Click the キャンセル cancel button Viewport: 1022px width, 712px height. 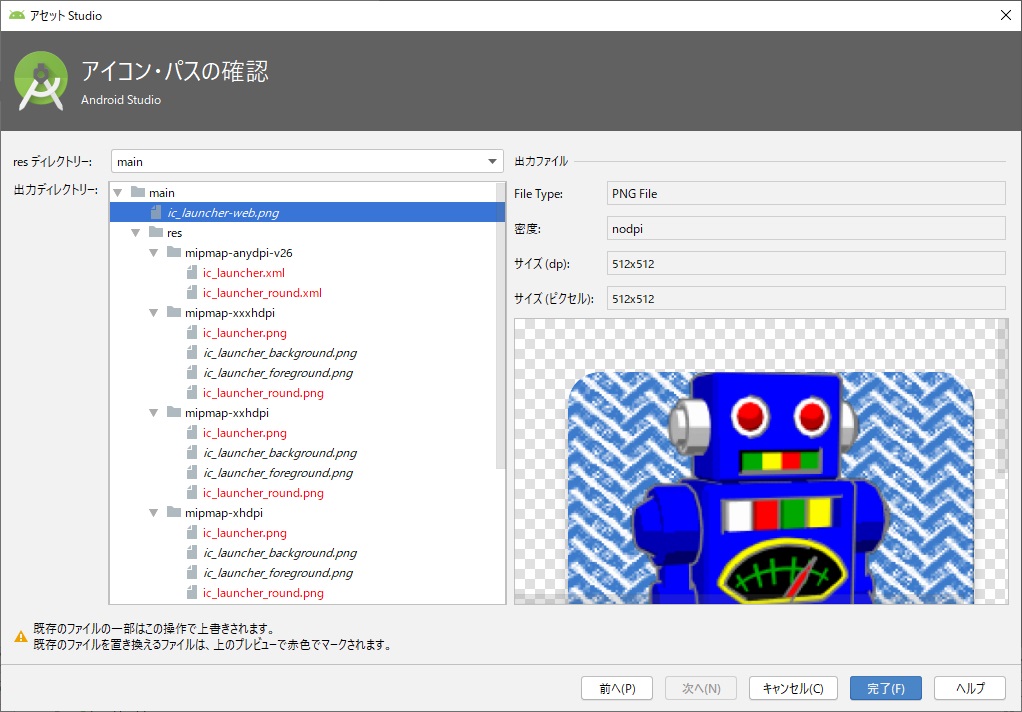[793, 688]
